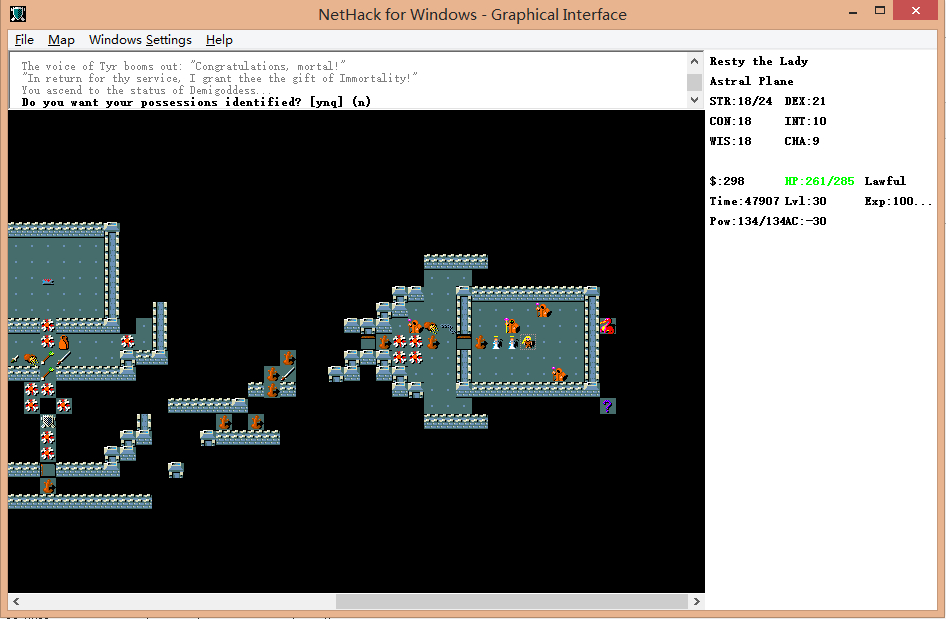
Task: Open the Help menu
Action: click(219, 40)
